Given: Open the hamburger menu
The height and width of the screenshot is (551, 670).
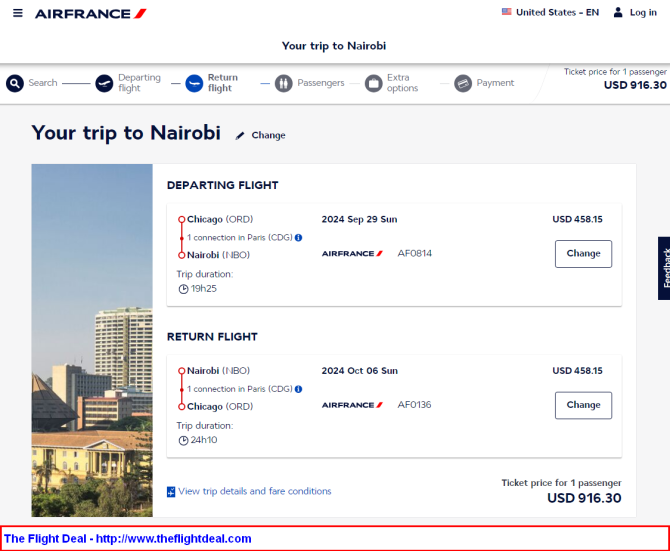Looking at the screenshot, I should pos(18,13).
